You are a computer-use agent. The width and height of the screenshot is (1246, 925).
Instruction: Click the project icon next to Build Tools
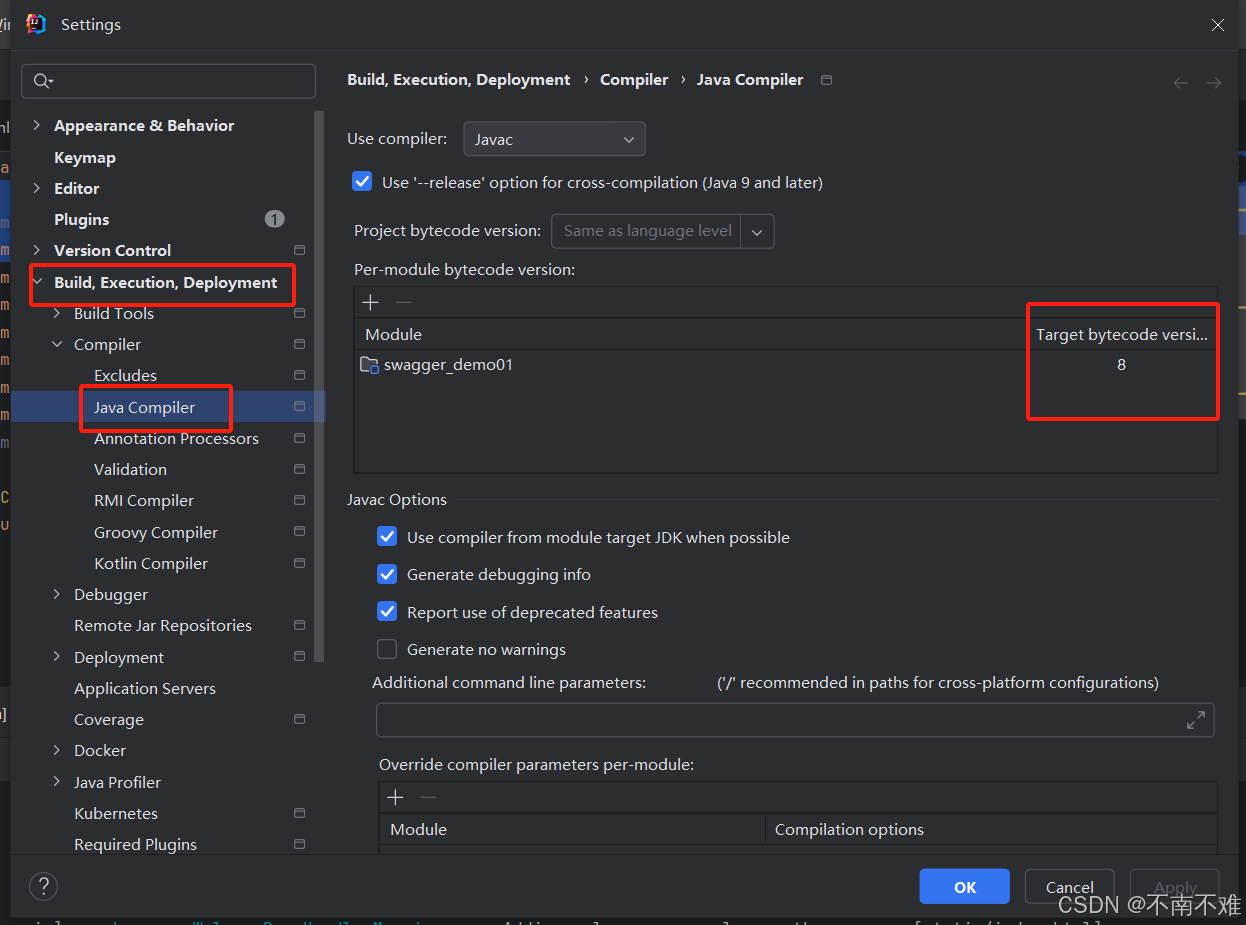[299, 313]
